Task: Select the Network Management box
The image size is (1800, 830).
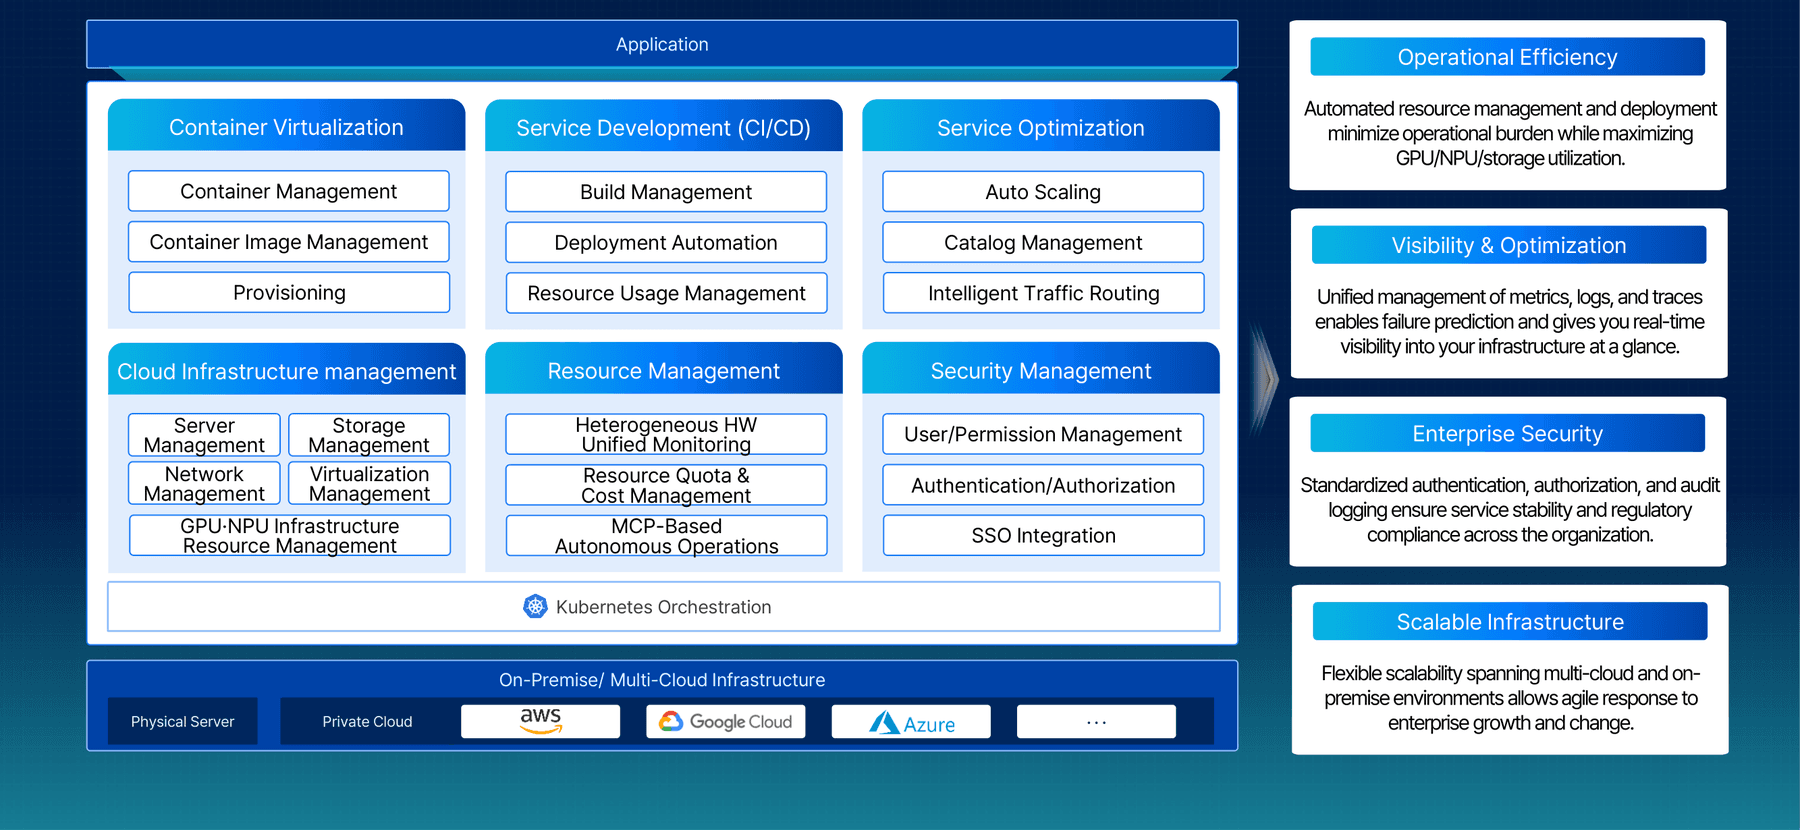Action: [204, 483]
